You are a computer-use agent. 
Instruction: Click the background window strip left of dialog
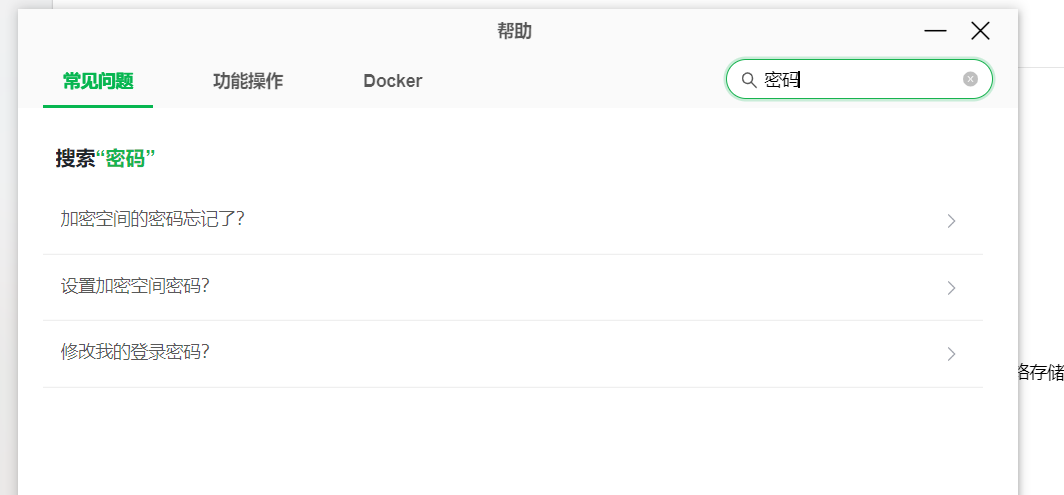[x=9, y=272]
